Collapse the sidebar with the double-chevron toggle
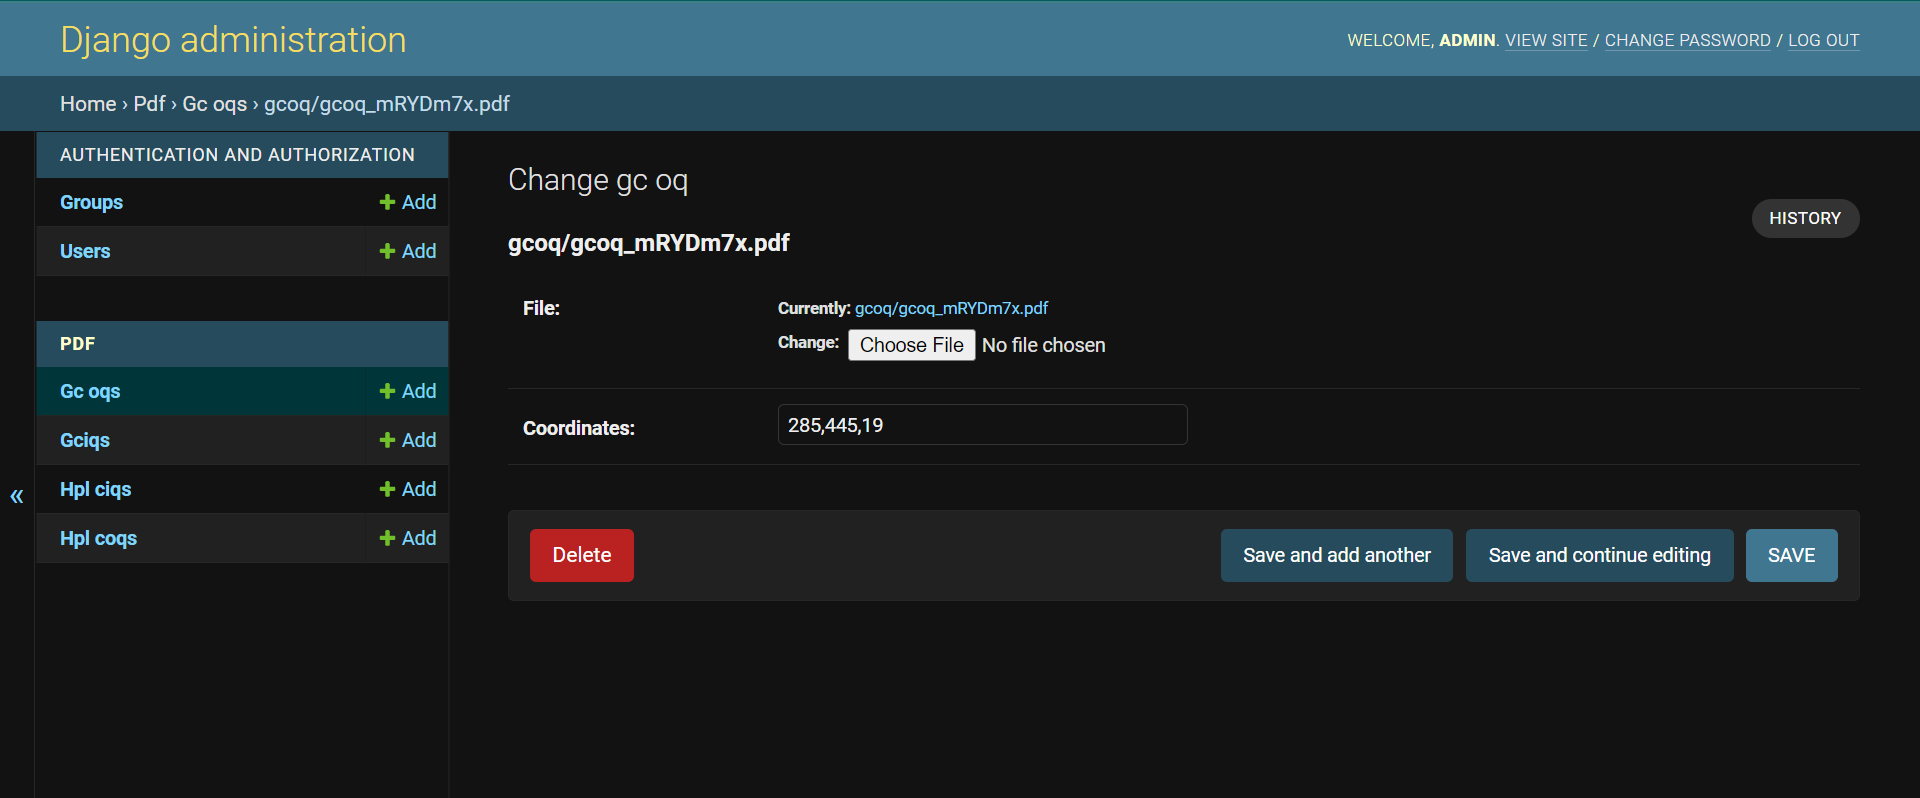The width and height of the screenshot is (1920, 798). coord(17,496)
